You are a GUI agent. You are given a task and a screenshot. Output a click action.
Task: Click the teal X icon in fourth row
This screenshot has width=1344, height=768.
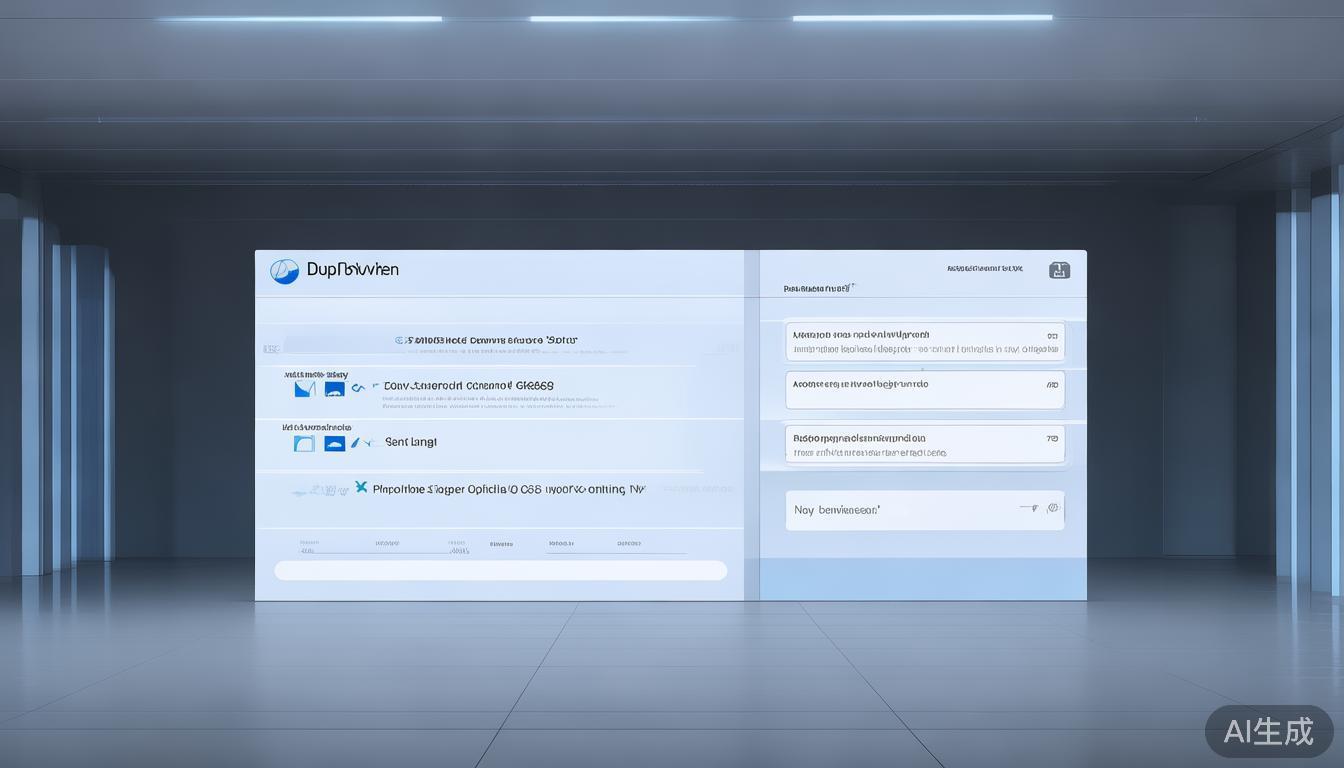tap(361, 488)
